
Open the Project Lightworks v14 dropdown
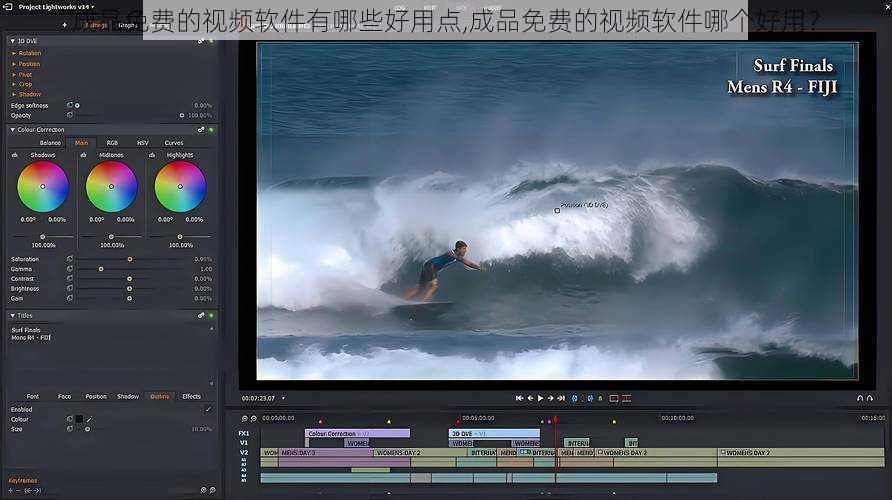click(x=93, y=7)
